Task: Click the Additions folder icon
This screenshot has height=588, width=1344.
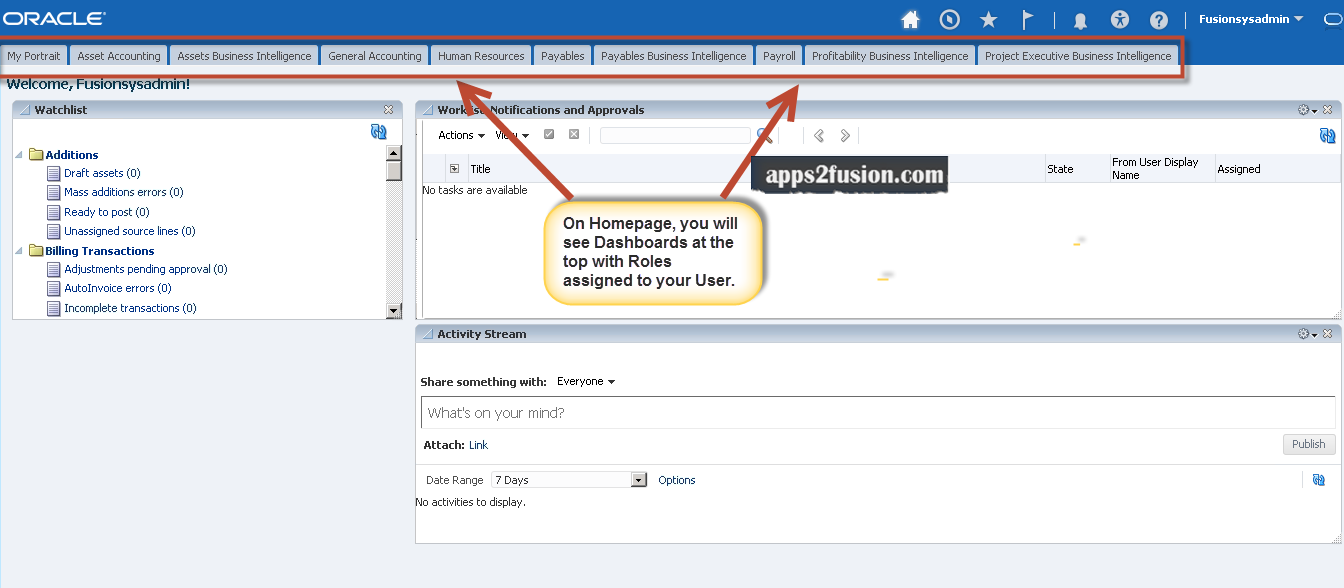Action: click(36, 155)
